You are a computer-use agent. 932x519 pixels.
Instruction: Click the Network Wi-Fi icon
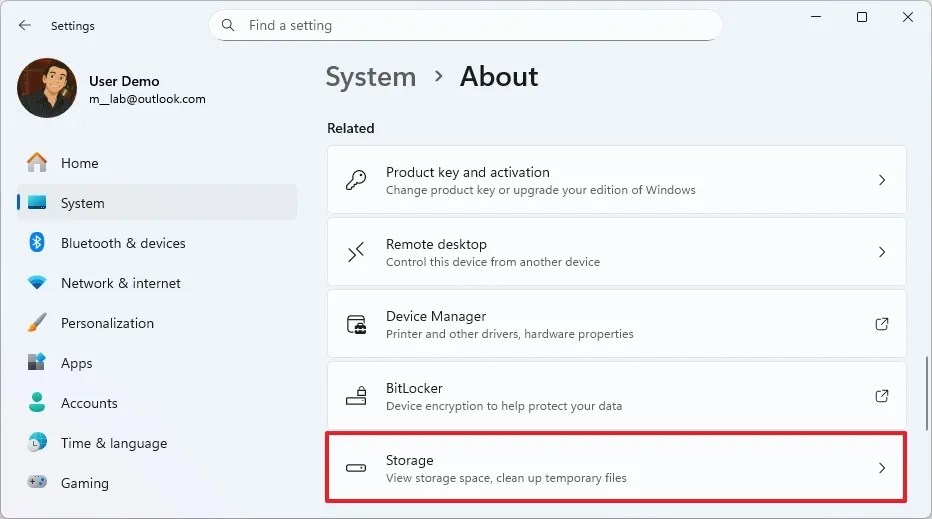(37, 282)
